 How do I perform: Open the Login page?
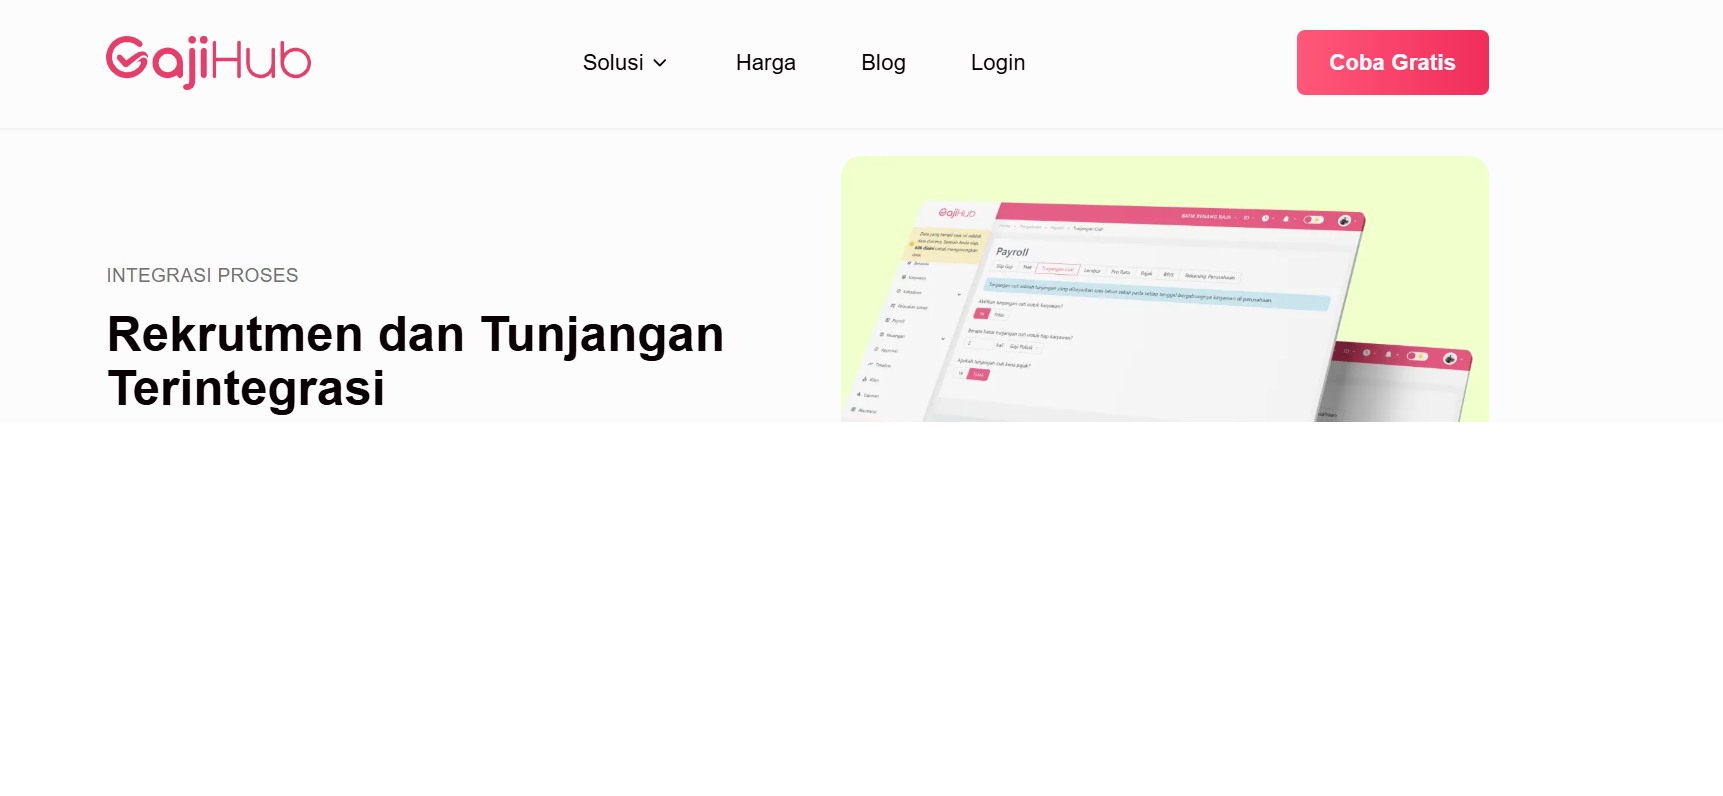pos(998,62)
